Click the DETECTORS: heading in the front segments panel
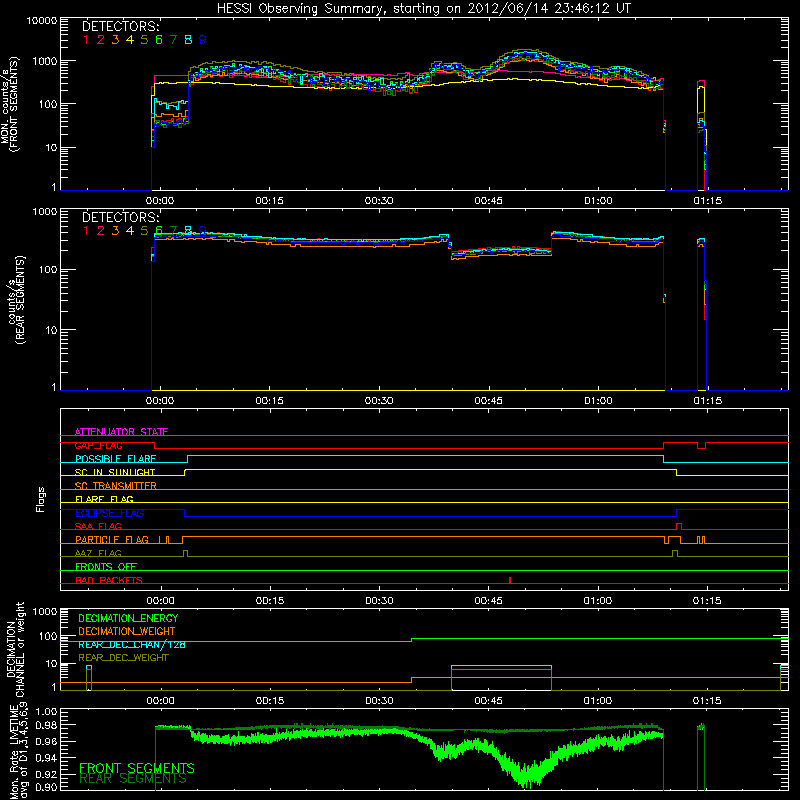 pos(121,26)
